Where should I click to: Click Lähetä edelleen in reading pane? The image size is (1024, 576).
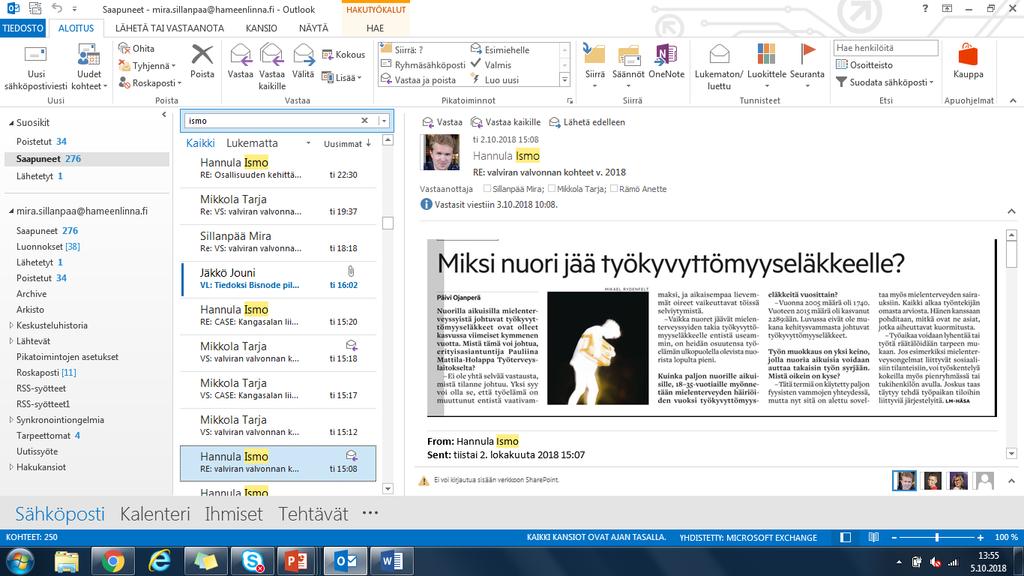587,122
